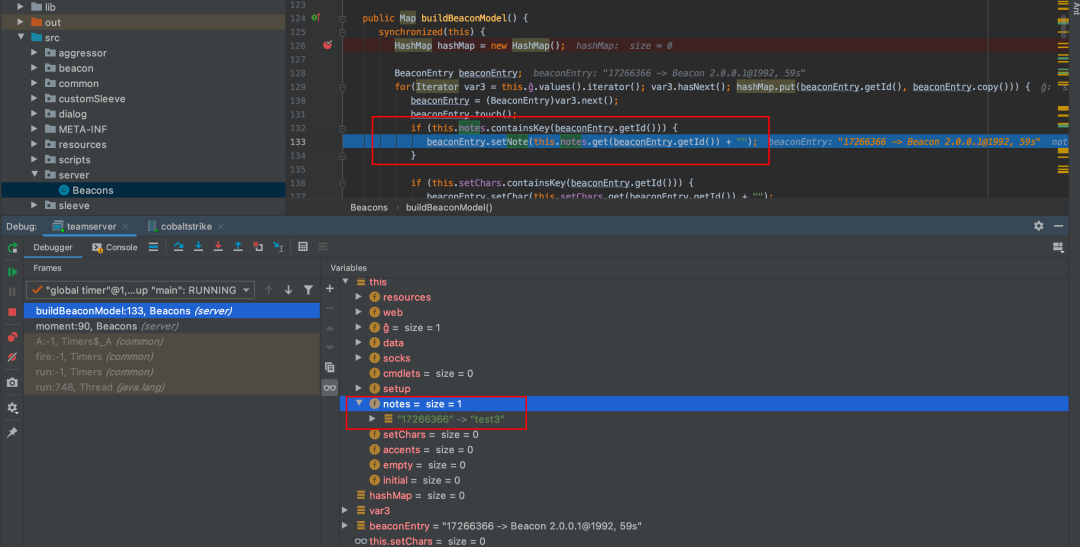Toggle breakpoint on line 126
1080x547 pixels.
pyautogui.click(x=328, y=45)
